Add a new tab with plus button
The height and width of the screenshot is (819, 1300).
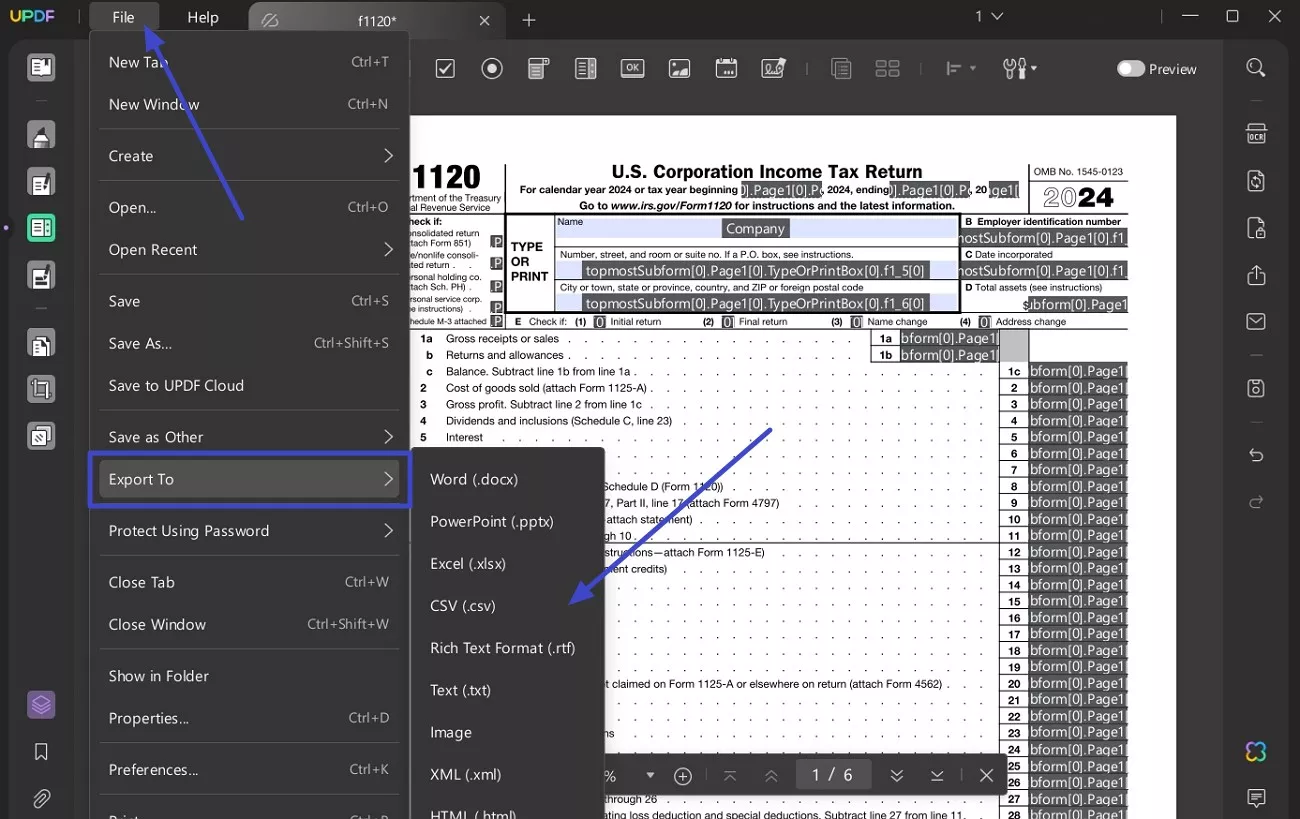pyautogui.click(x=529, y=20)
